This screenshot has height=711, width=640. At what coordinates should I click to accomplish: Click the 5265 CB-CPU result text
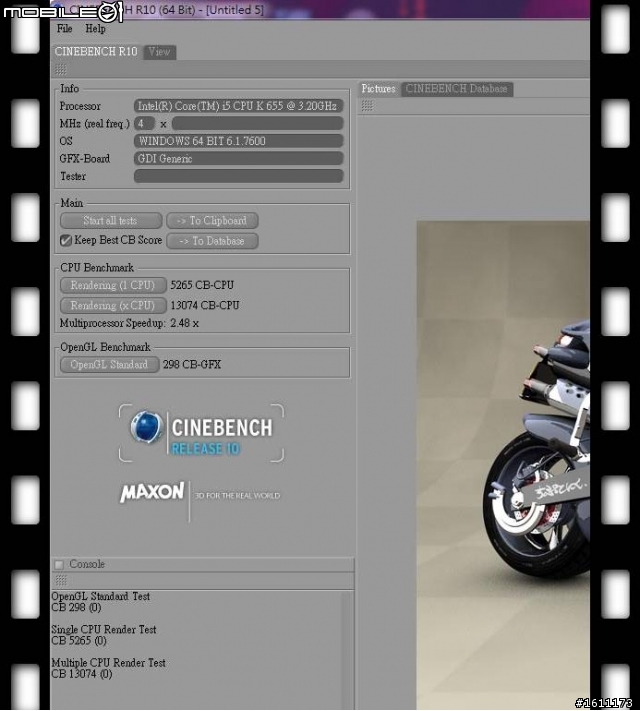coord(202,285)
